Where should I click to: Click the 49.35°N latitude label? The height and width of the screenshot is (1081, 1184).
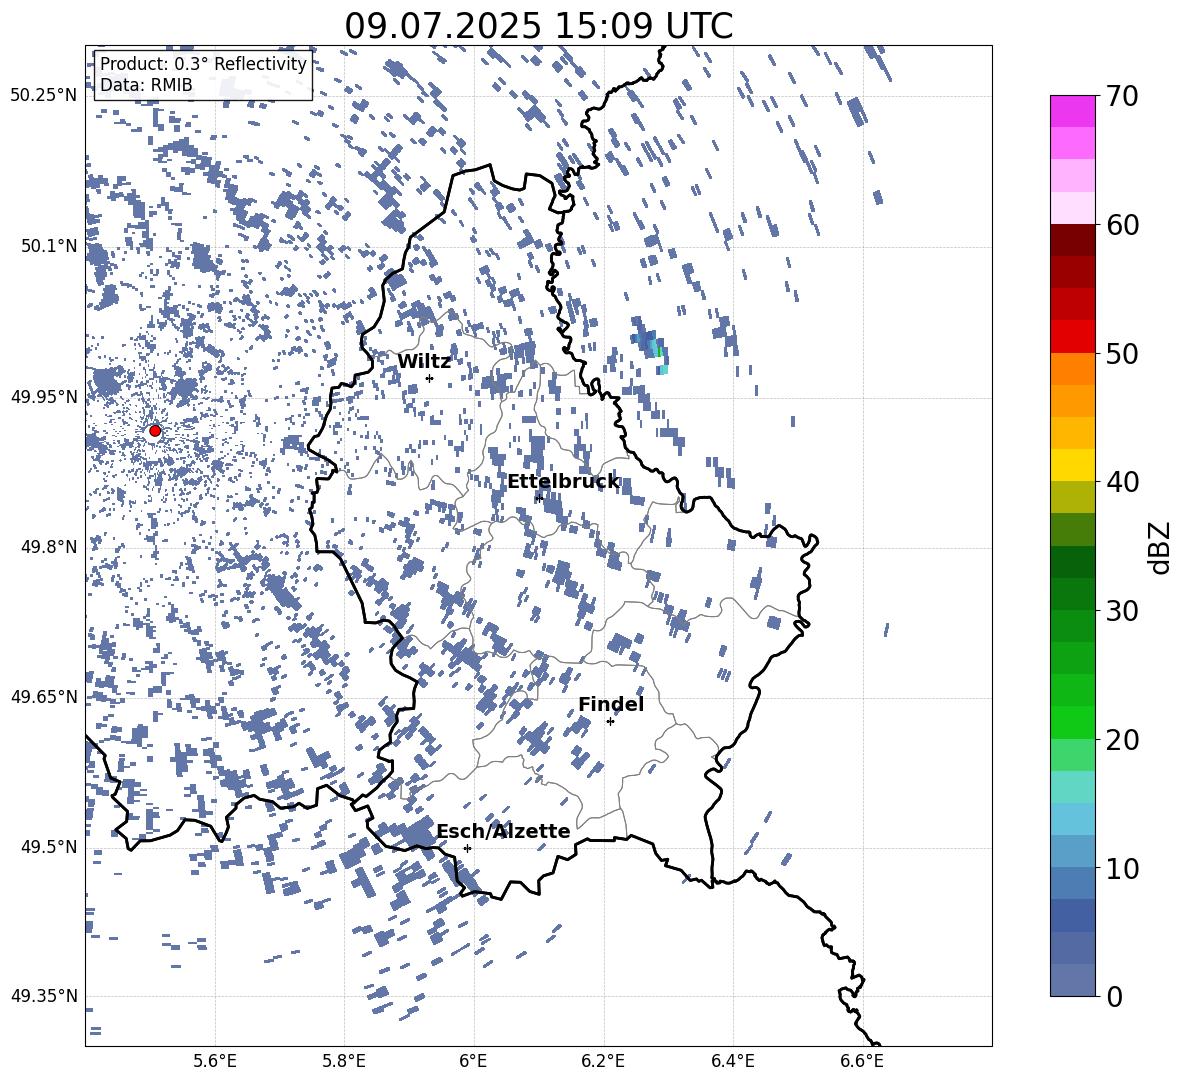pyautogui.click(x=44, y=996)
